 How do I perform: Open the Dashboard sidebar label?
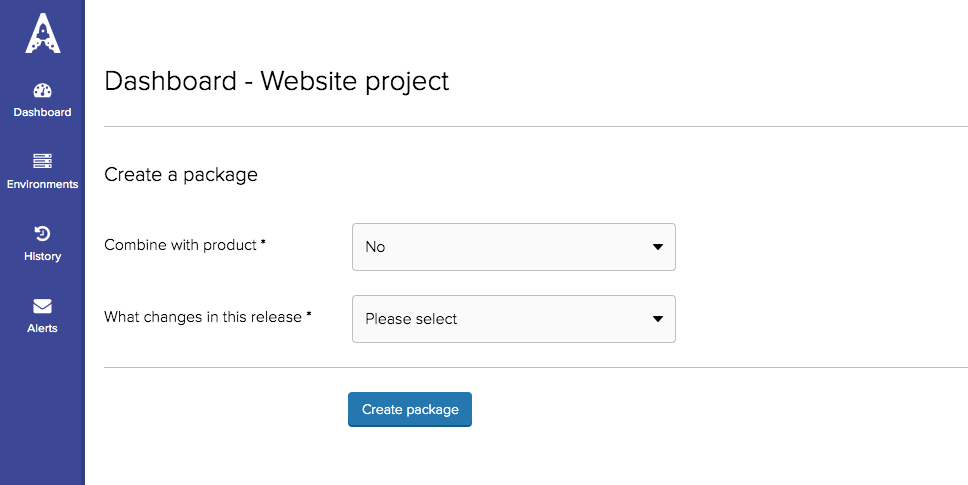(42, 112)
